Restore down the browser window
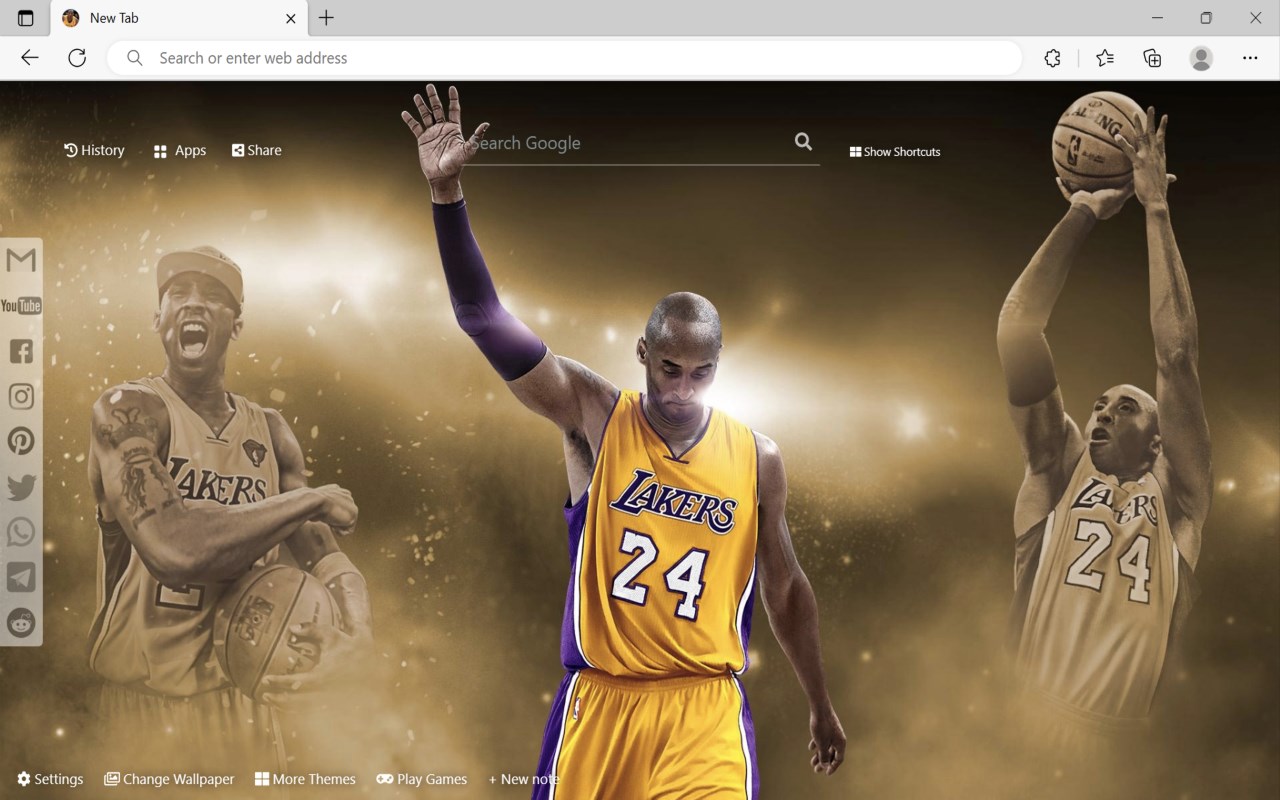The image size is (1280, 800). 1206,18
